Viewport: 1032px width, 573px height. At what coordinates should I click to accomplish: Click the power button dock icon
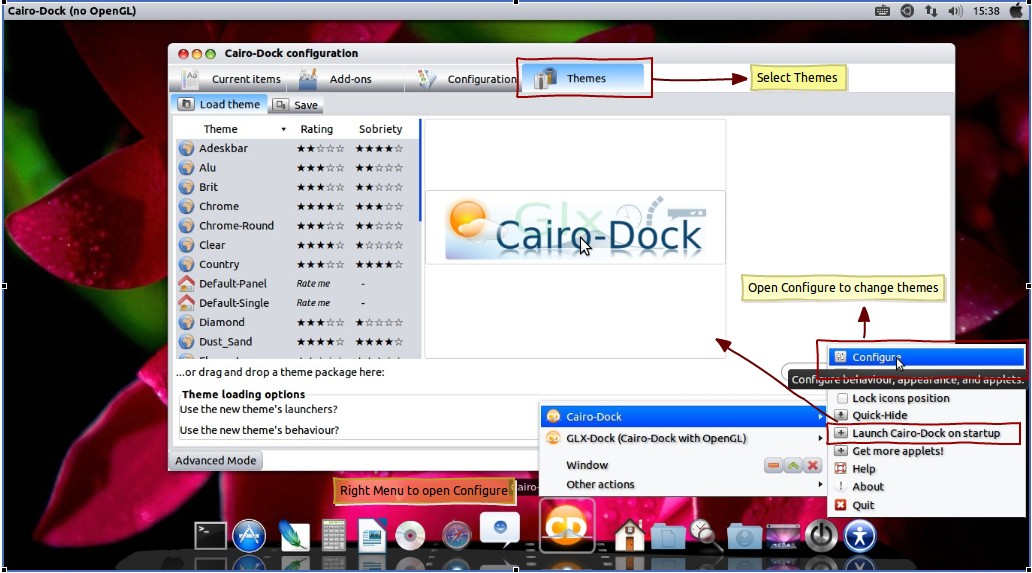(821, 536)
